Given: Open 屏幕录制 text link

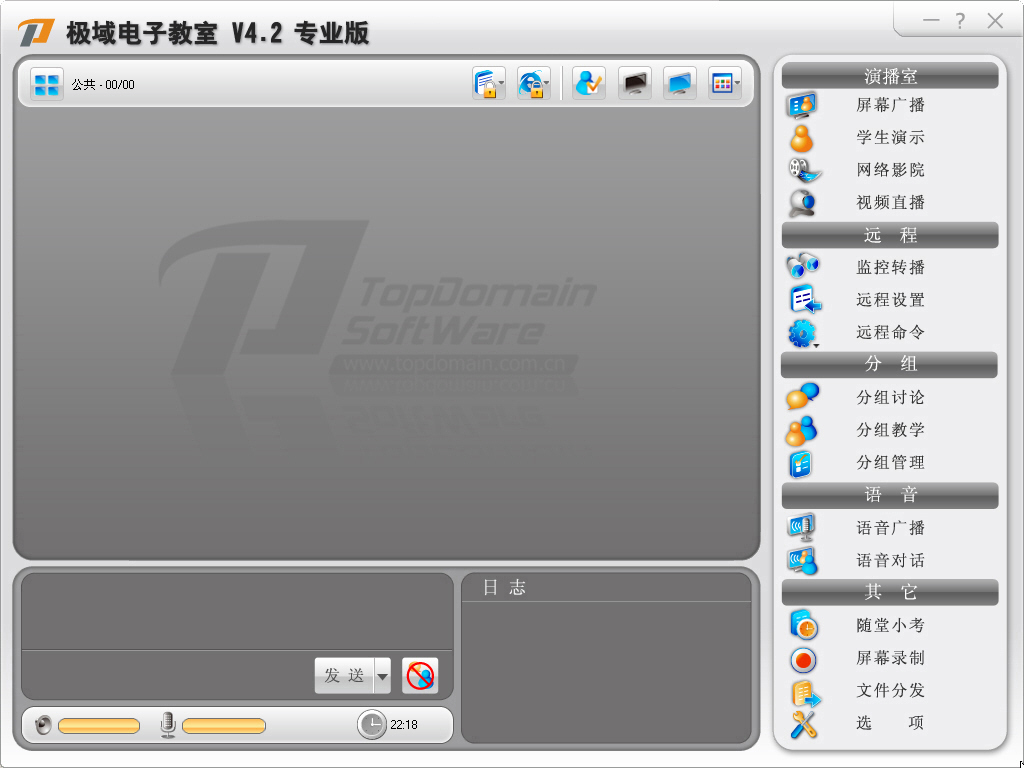Looking at the screenshot, I should click(890, 658).
